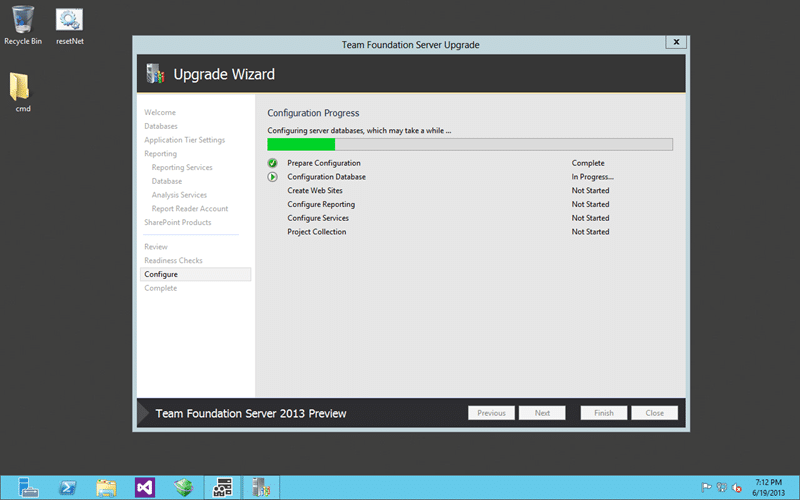
Task: Click the 'In Progress...' status text
Action: [592, 177]
